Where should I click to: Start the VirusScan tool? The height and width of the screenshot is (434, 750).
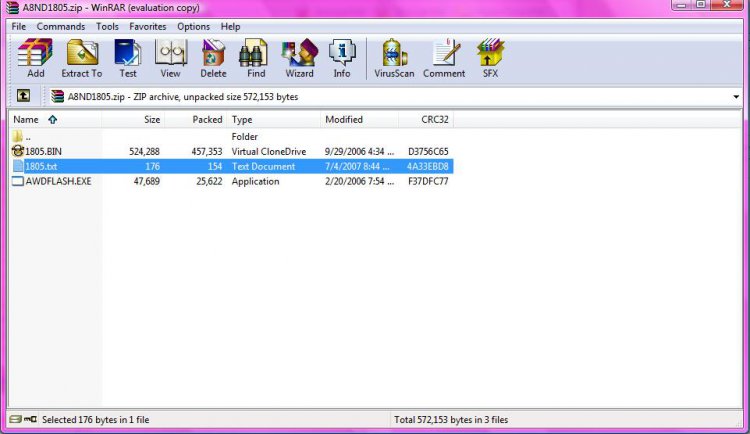point(394,58)
